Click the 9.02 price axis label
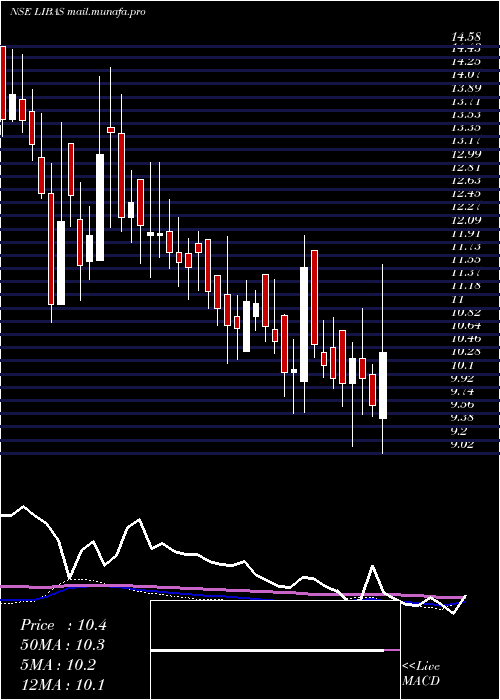The image size is (500, 700). point(462,444)
